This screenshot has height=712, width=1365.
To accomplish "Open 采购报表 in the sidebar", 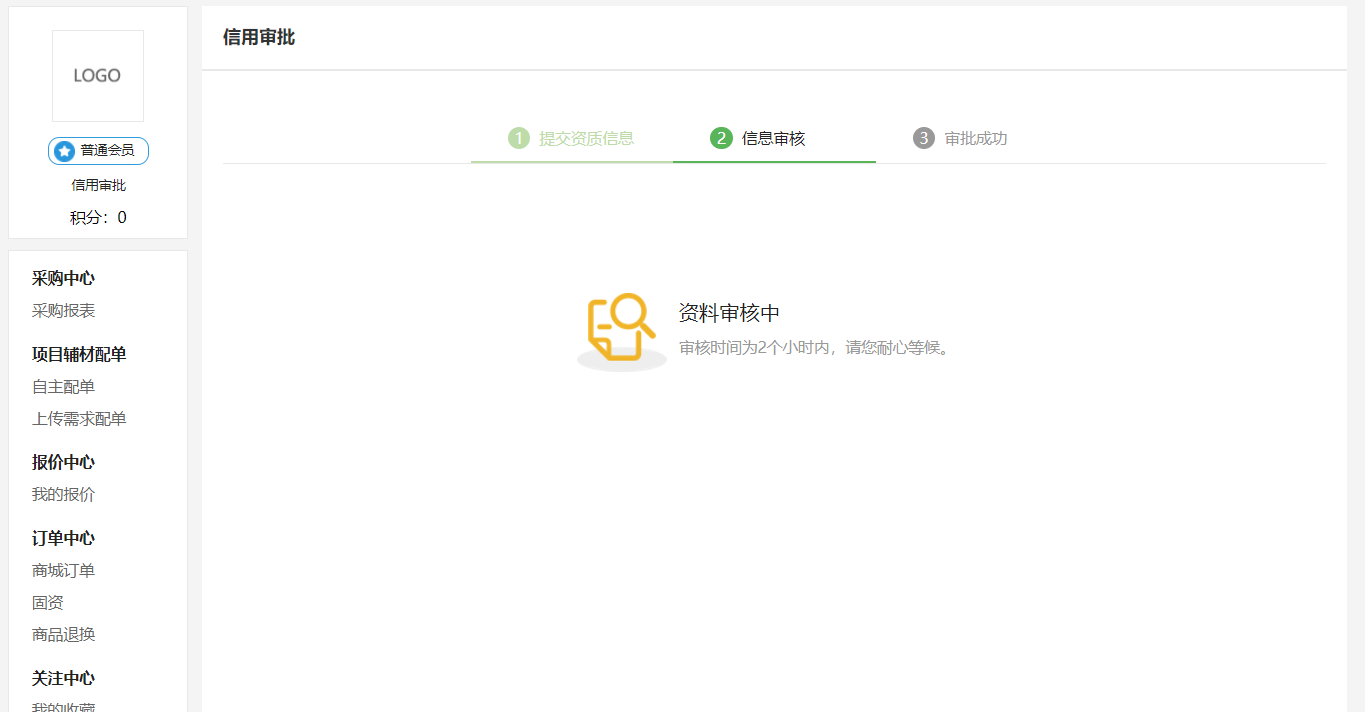I will coord(64,311).
